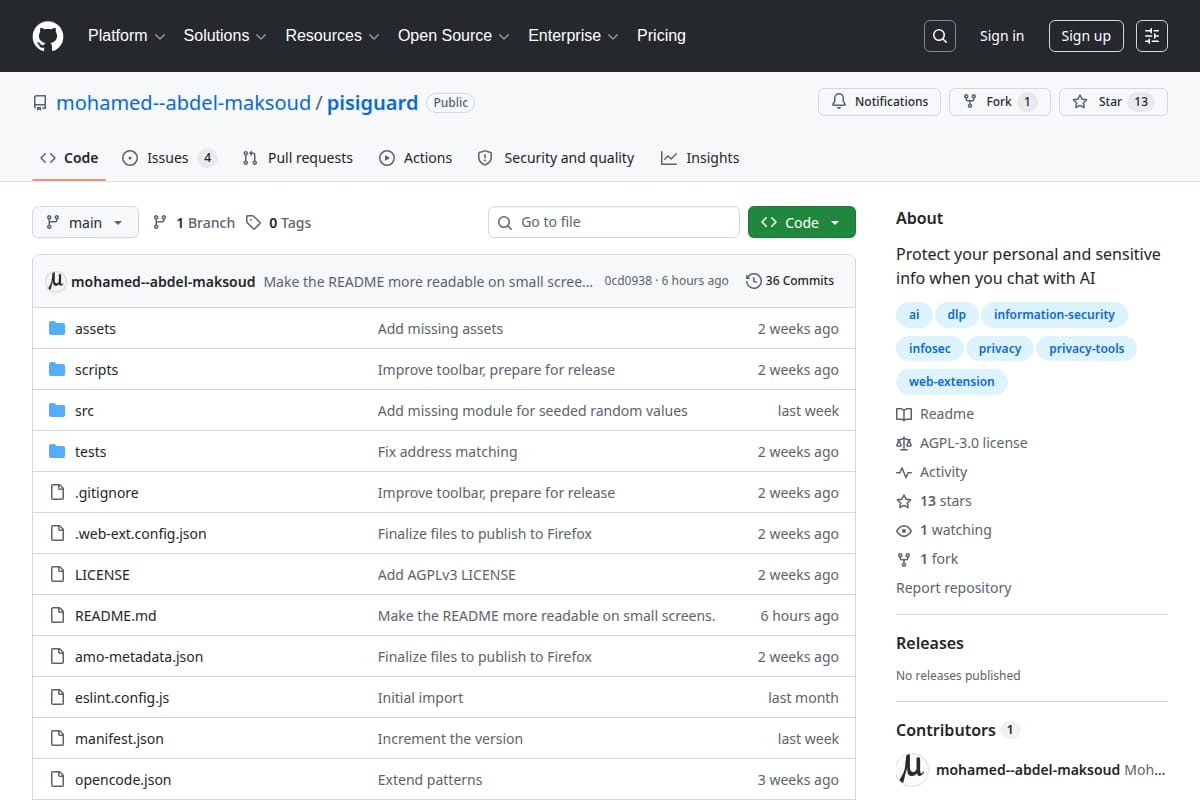This screenshot has height=800, width=1200.
Task: Switch to the Insights tab
Action: point(700,158)
